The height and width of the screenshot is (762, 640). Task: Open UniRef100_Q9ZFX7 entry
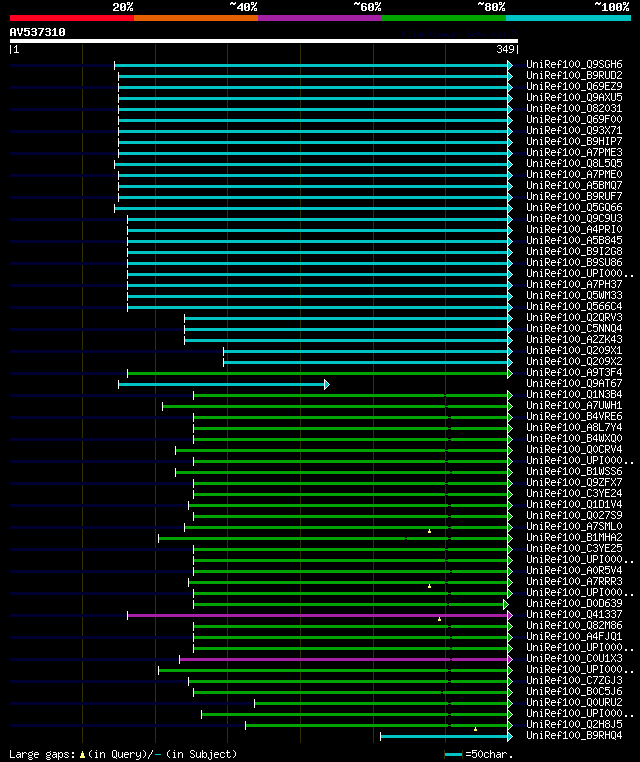[574, 483]
